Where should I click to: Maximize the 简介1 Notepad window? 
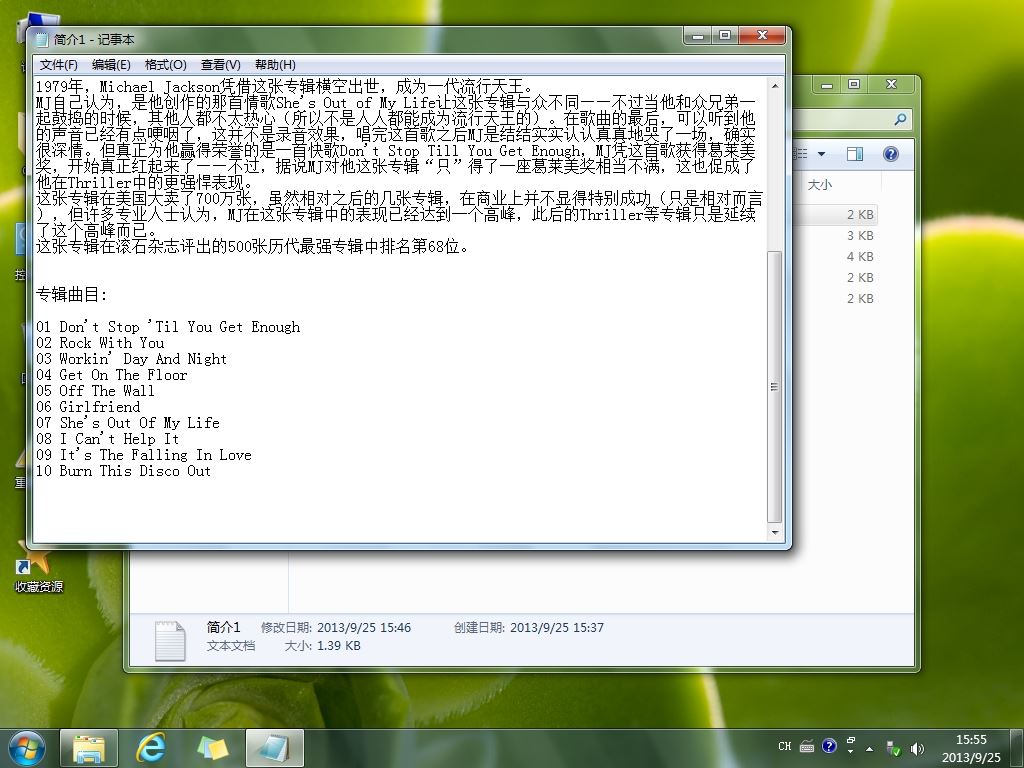pyautogui.click(x=725, y=35)
